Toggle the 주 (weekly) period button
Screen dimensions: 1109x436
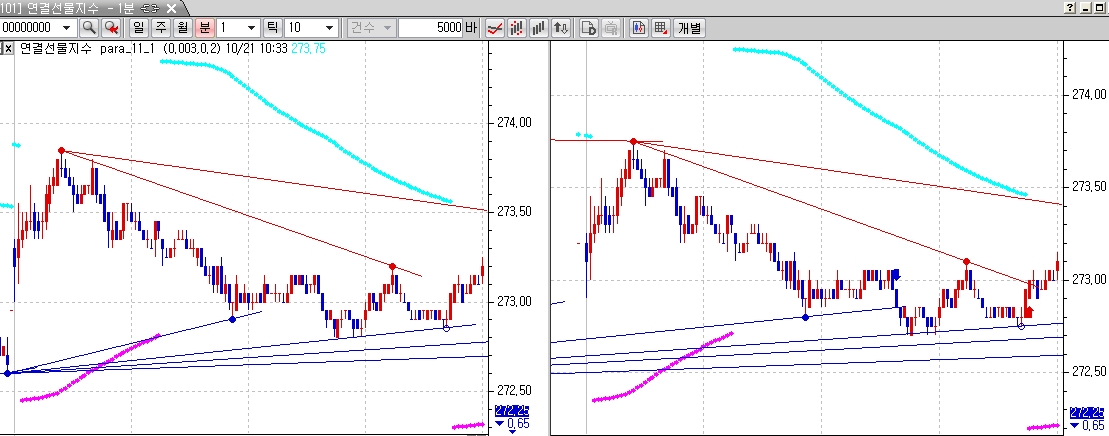click(x=160, y=28)
